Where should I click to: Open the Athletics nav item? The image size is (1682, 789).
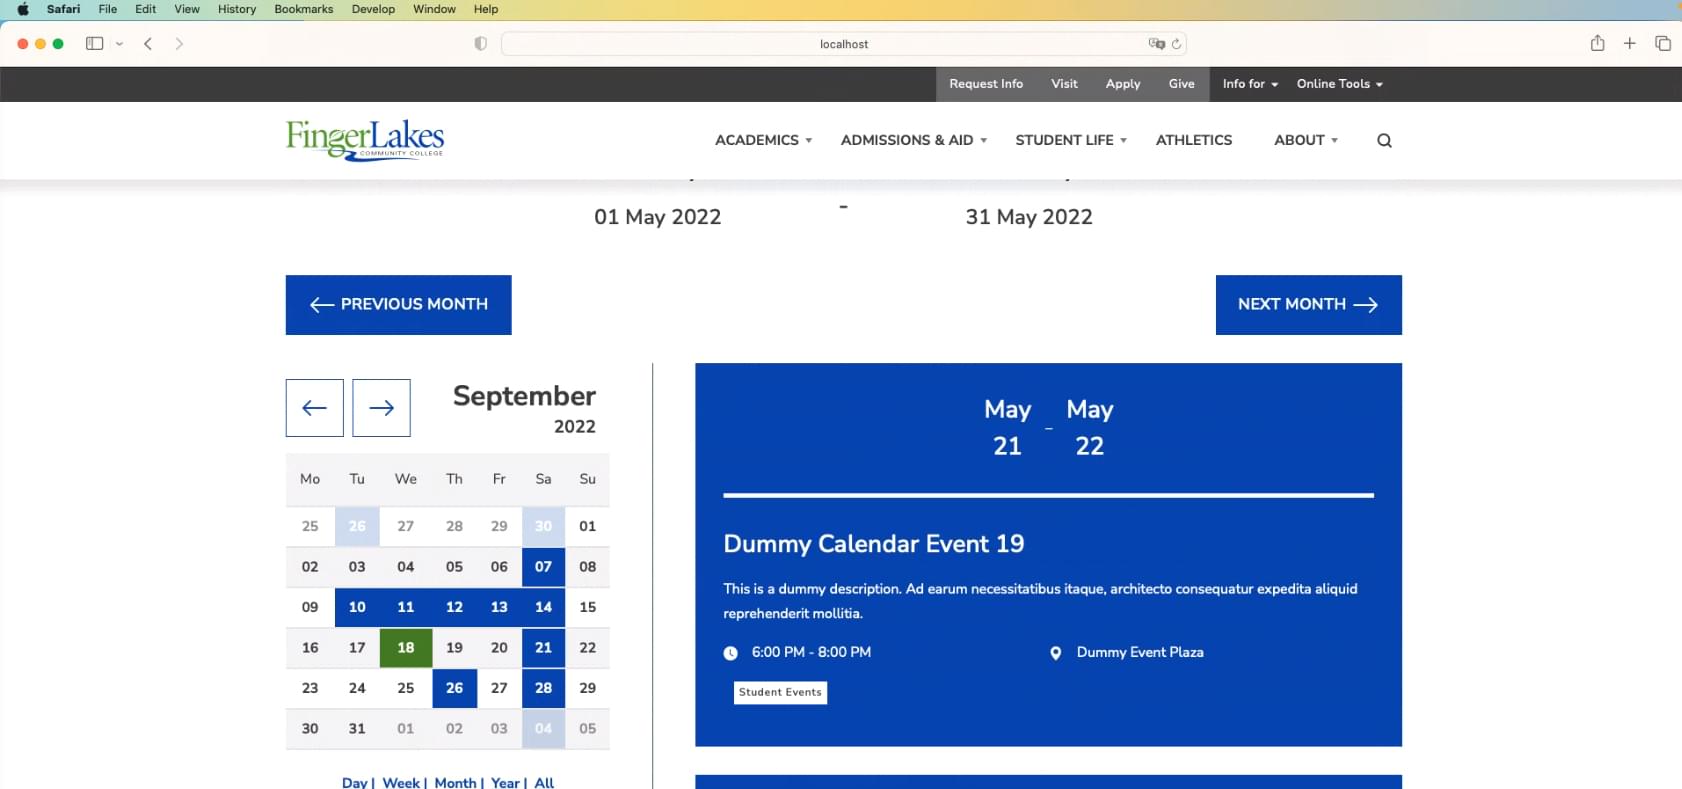click(1194, 140)
